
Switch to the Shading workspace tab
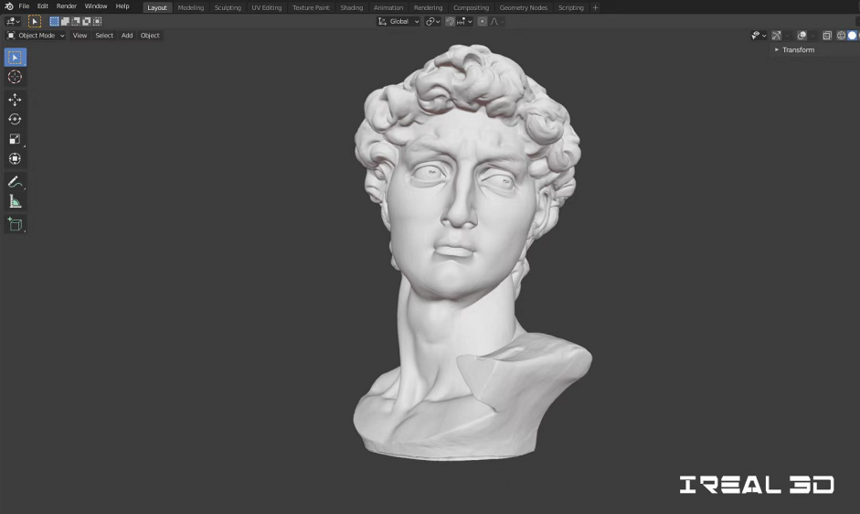click(352, 8)
